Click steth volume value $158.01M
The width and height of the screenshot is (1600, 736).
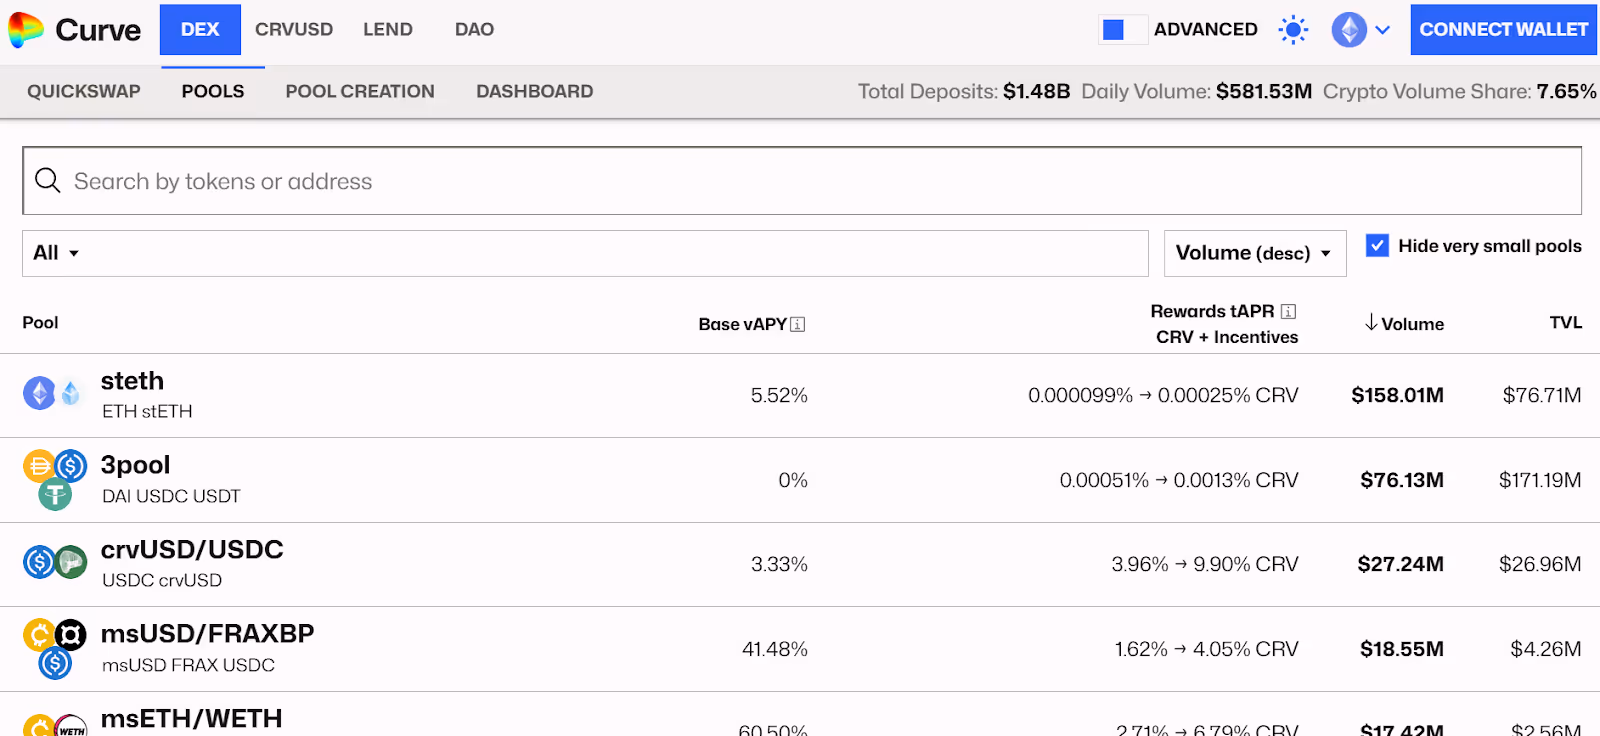(1397, 395)
